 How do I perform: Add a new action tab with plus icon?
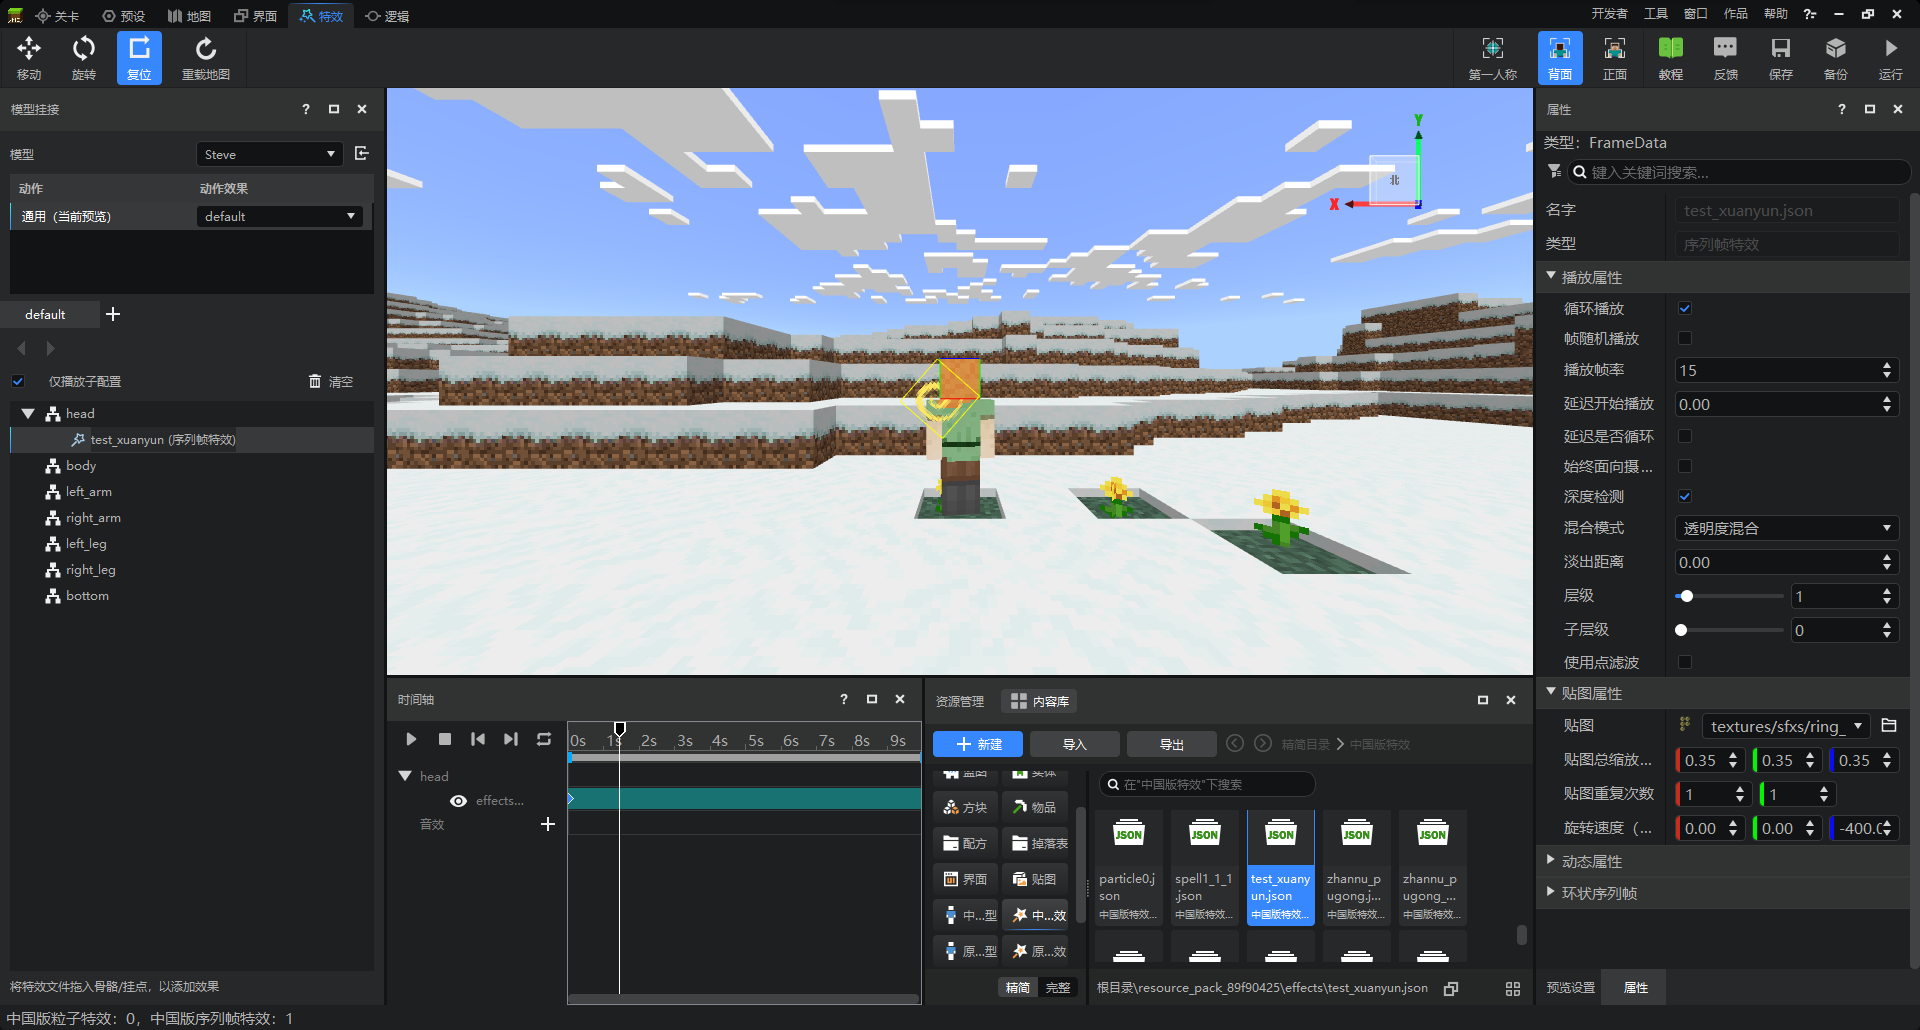[x=113, y=314]
